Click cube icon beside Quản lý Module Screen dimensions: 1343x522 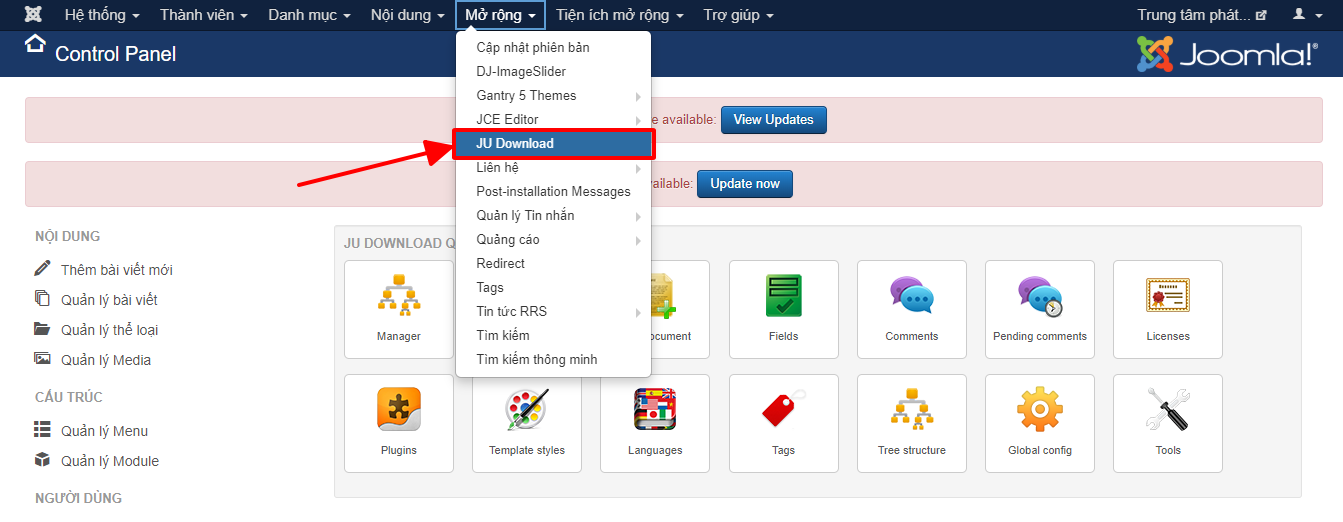click(x=42, y=459)
